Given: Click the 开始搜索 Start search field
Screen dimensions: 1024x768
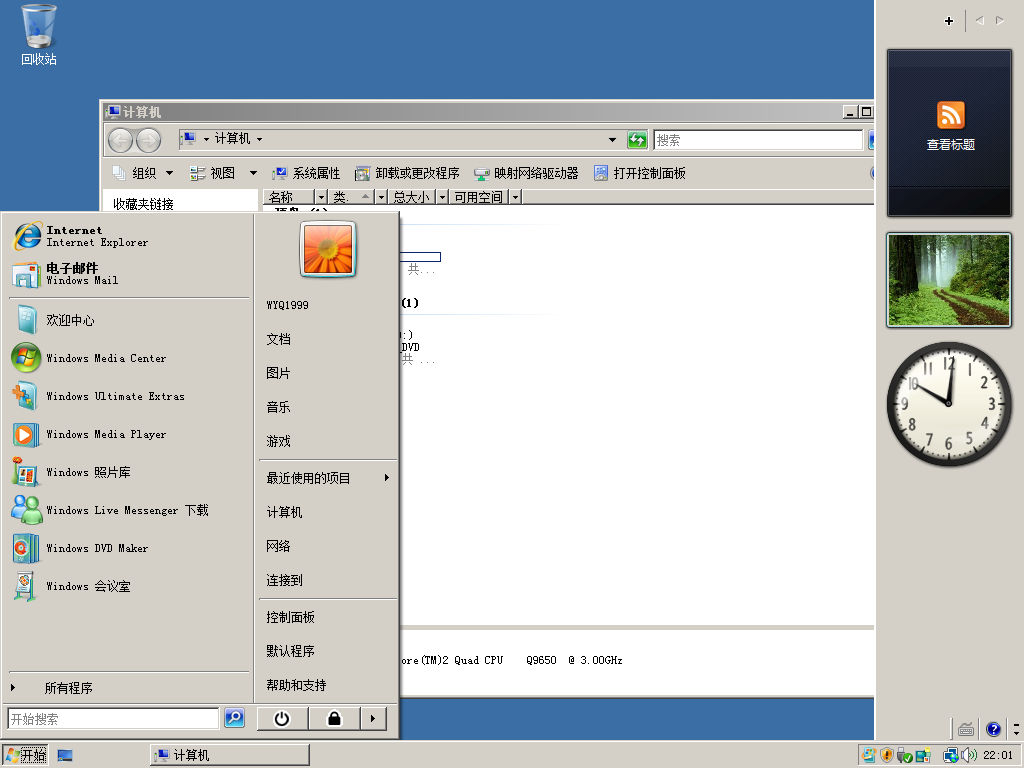Looking at the screenshot, I should 113,718.
